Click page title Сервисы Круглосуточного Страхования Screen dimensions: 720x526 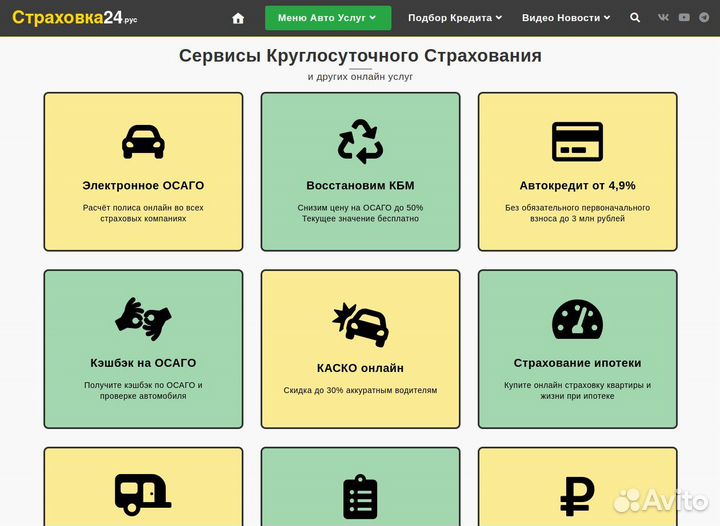[x=360, y=56]
